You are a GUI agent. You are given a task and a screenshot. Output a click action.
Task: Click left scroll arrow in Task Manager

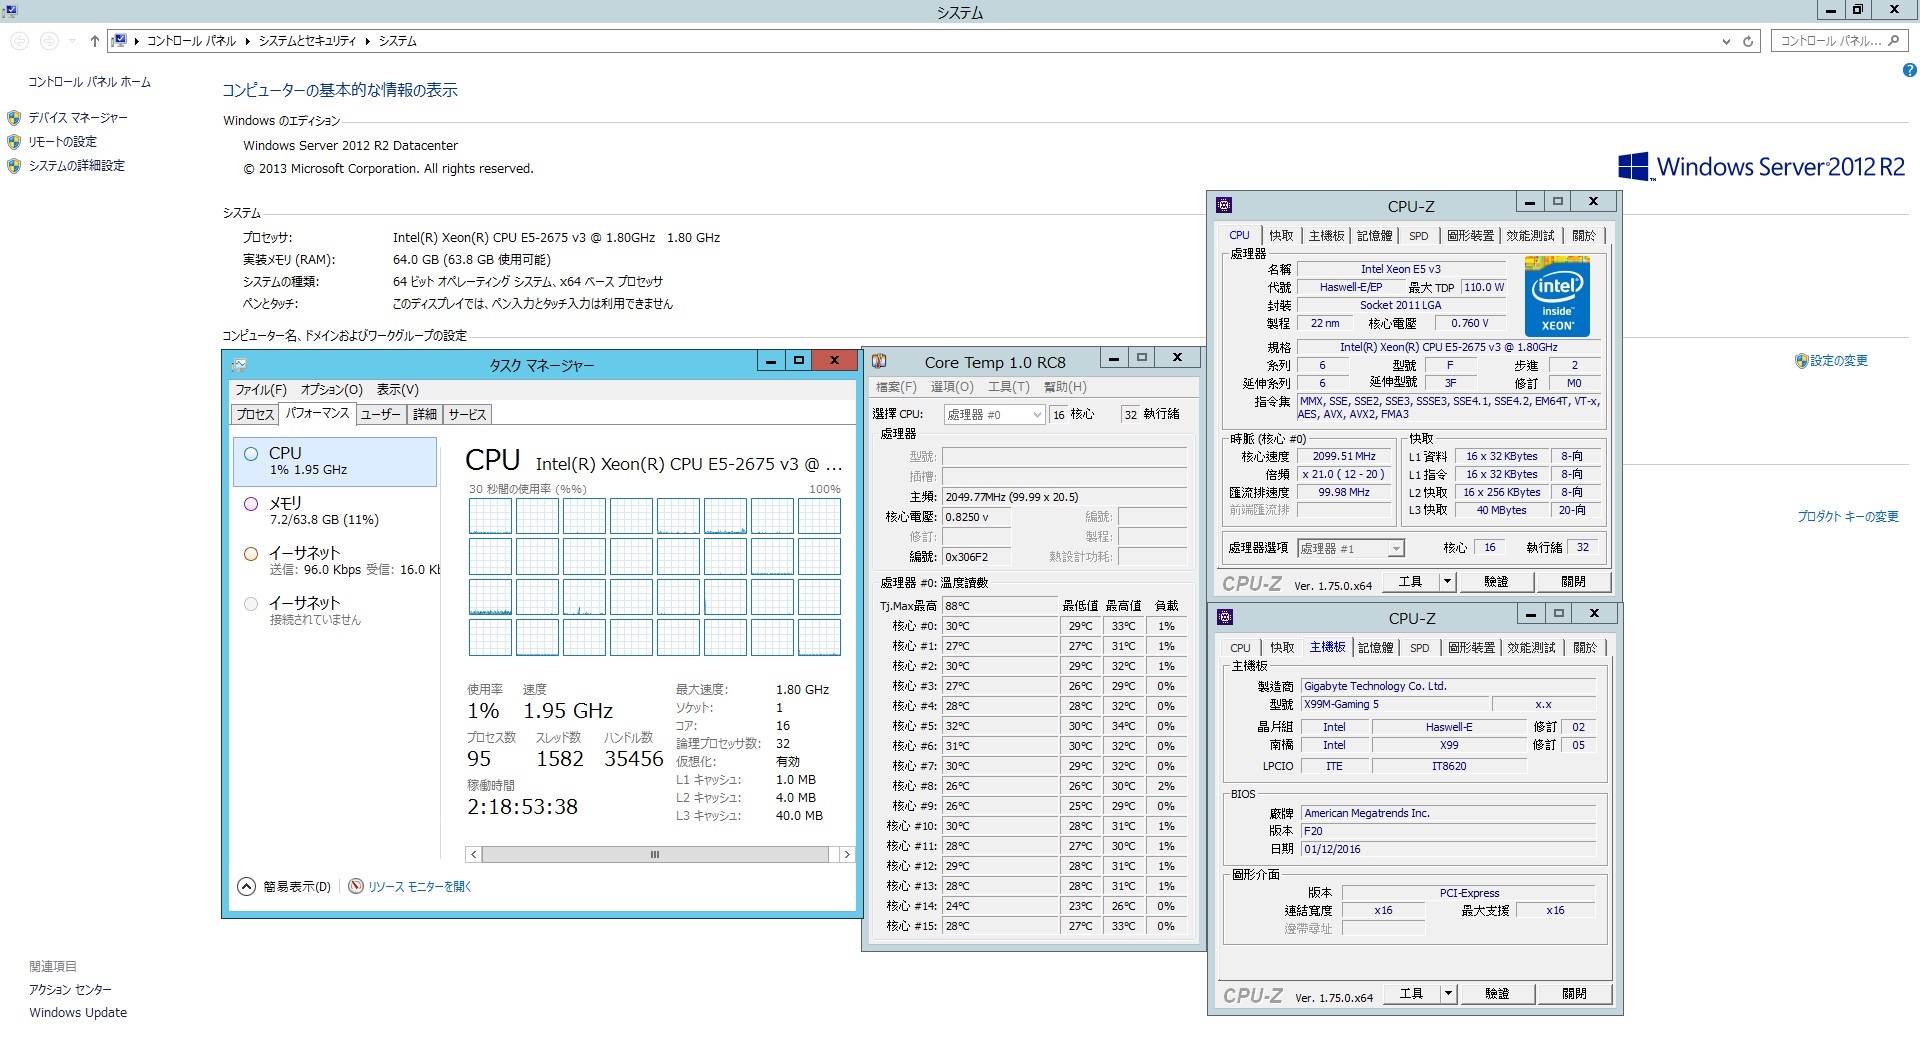(474, 855)
